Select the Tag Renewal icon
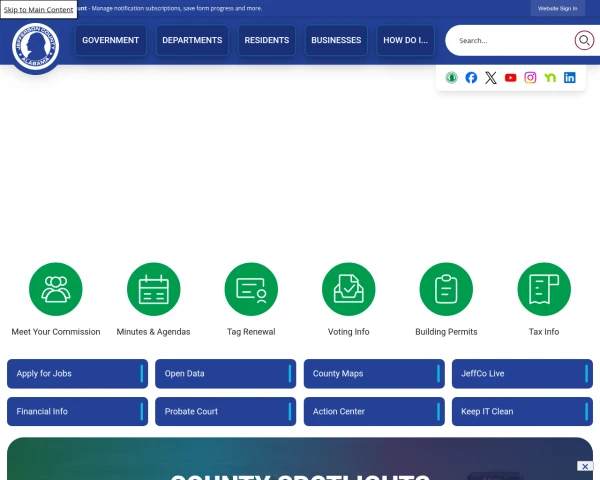This screenshot has width=600, height=480. (x=251, y=289)
